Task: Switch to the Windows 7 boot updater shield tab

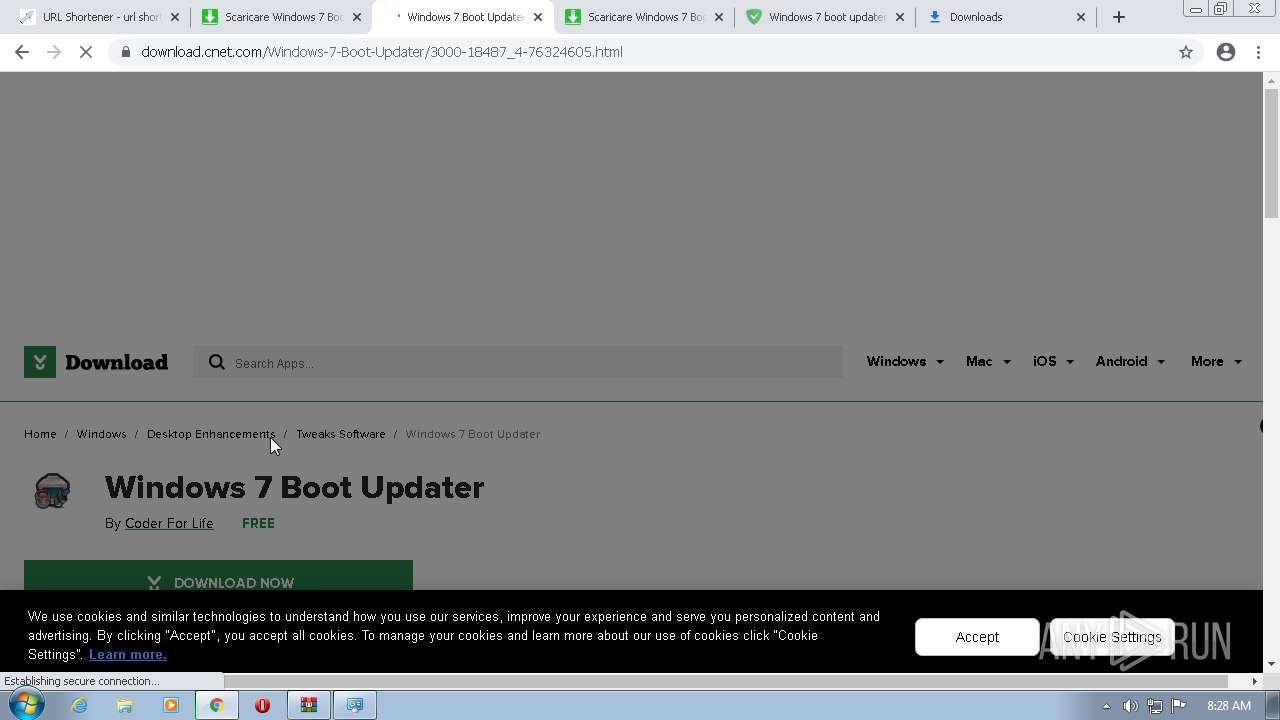Action: [824, 17]
